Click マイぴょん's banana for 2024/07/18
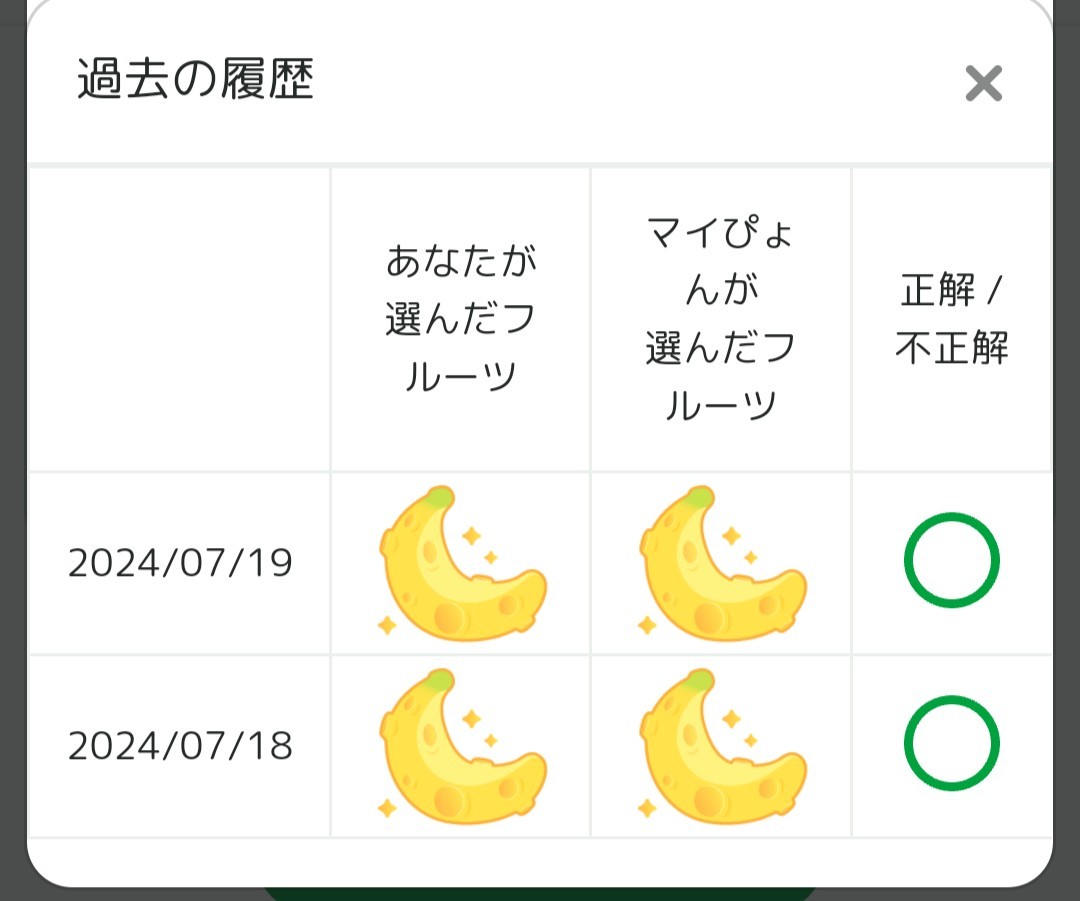The image size is (1080, 901). pyautogui.click(x=722, y=746)
